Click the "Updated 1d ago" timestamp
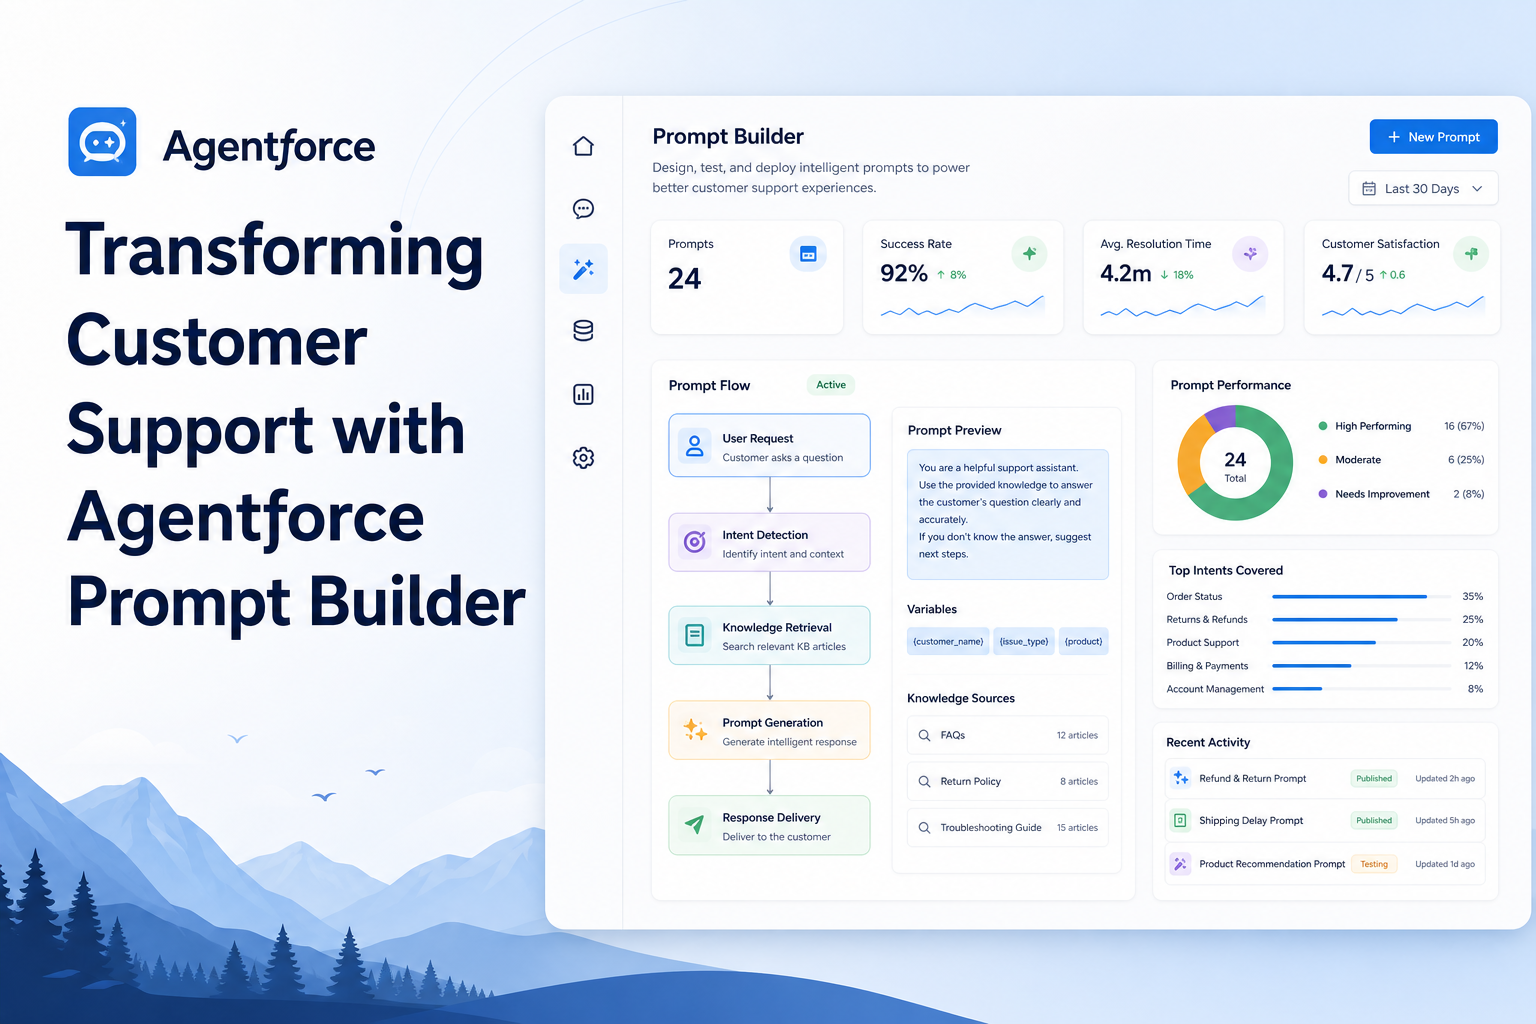Image resolution: width=1536 pixels, height=1024 pixels. point(1445,864)
